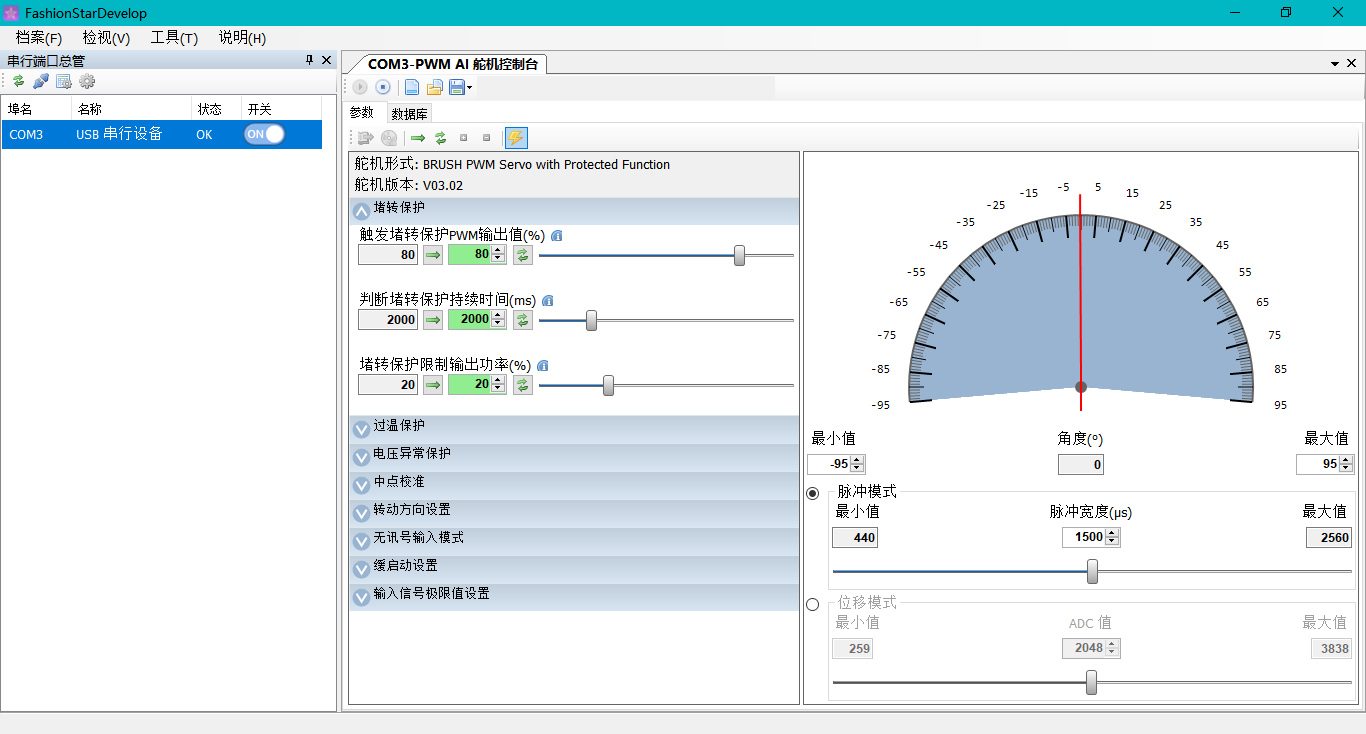Toggle COM3 port ON switch
Screen dimensions: 1366x734
pos(264,134)
